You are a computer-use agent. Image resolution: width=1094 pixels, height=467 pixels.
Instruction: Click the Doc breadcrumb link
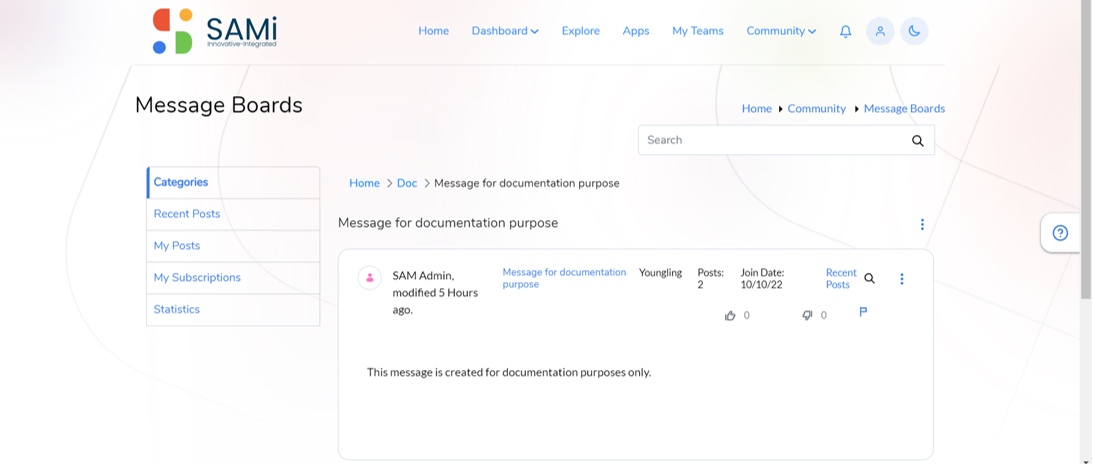[407, 183]
